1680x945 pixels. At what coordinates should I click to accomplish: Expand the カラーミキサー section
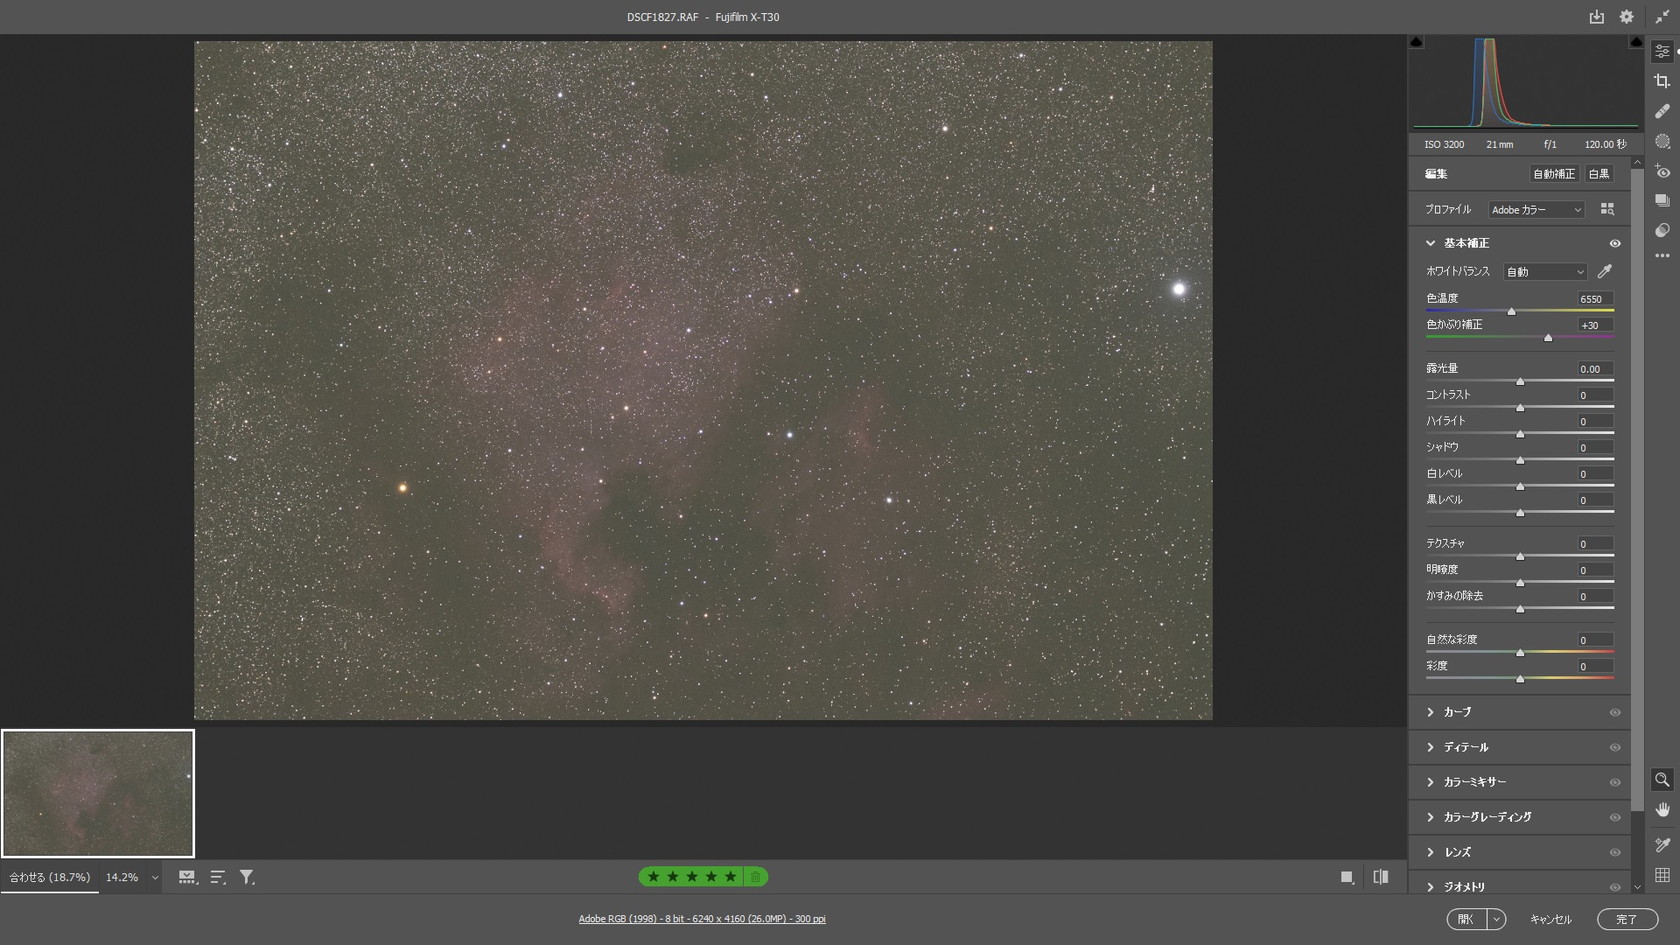click(1474, 782)
